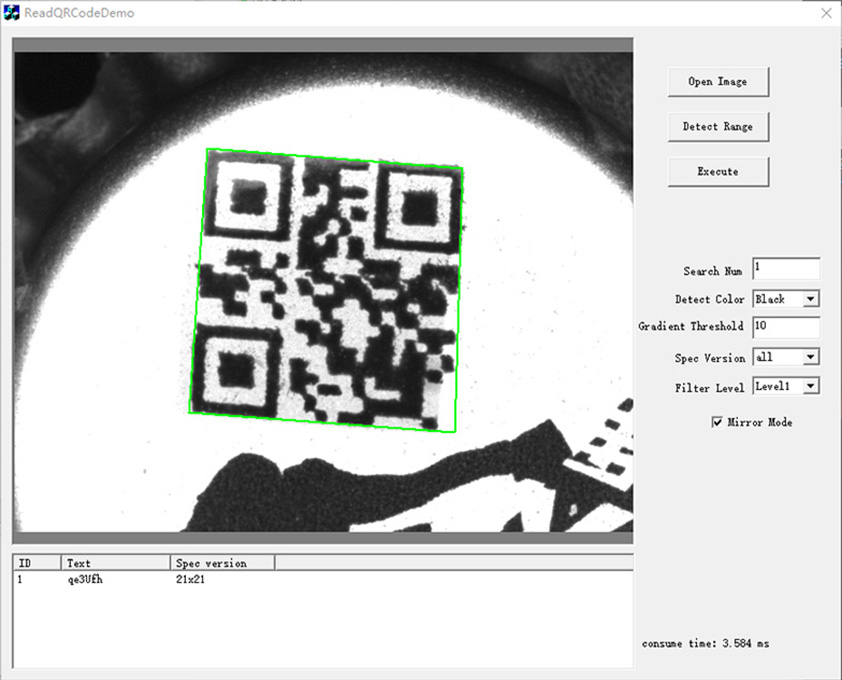Click the ReadQRCodeDemo application icon

pos(14,13)
